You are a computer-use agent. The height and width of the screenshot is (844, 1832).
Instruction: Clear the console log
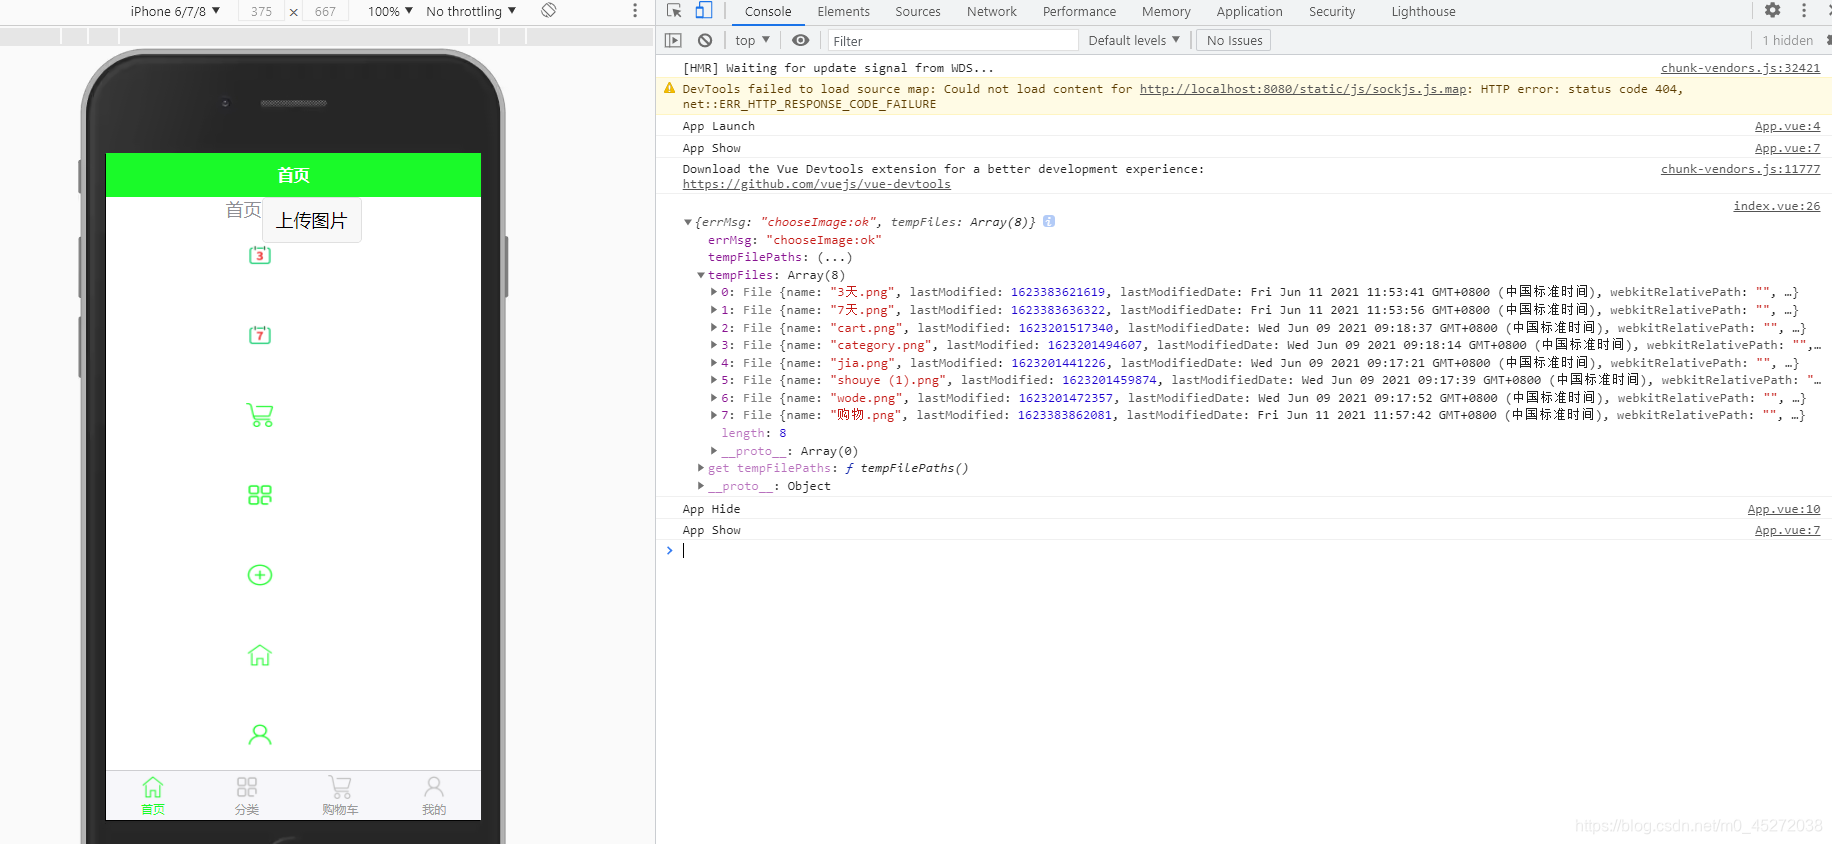705,40
